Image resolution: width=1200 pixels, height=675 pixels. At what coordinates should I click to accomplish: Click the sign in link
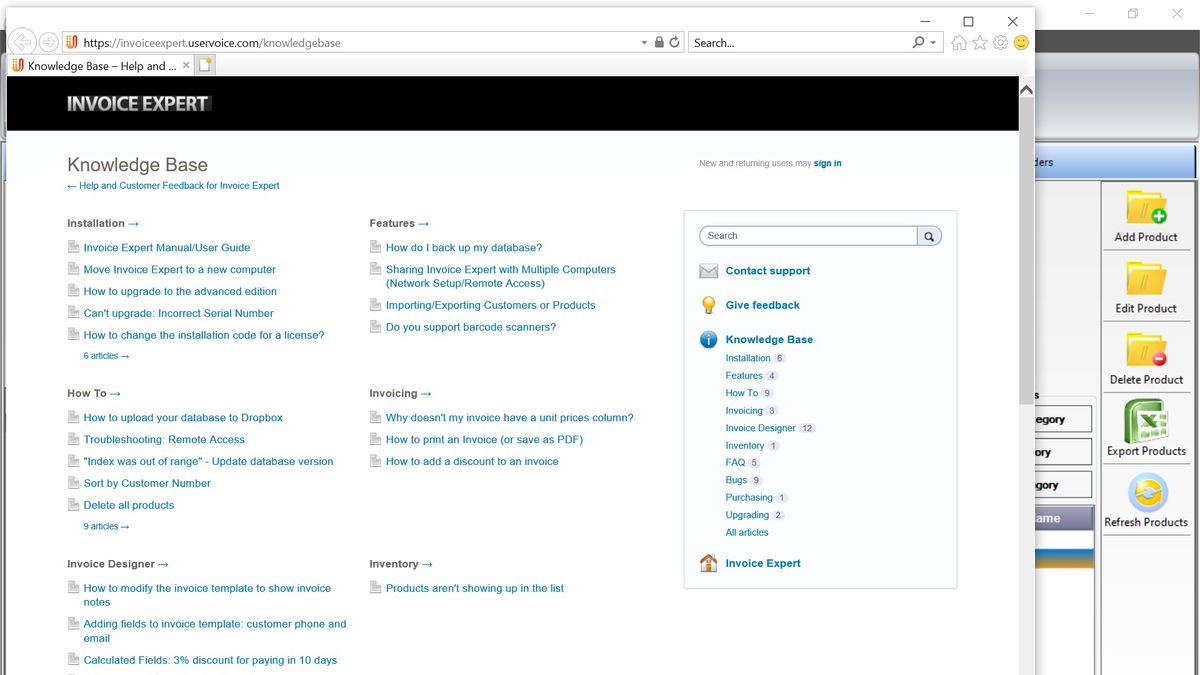828,162
